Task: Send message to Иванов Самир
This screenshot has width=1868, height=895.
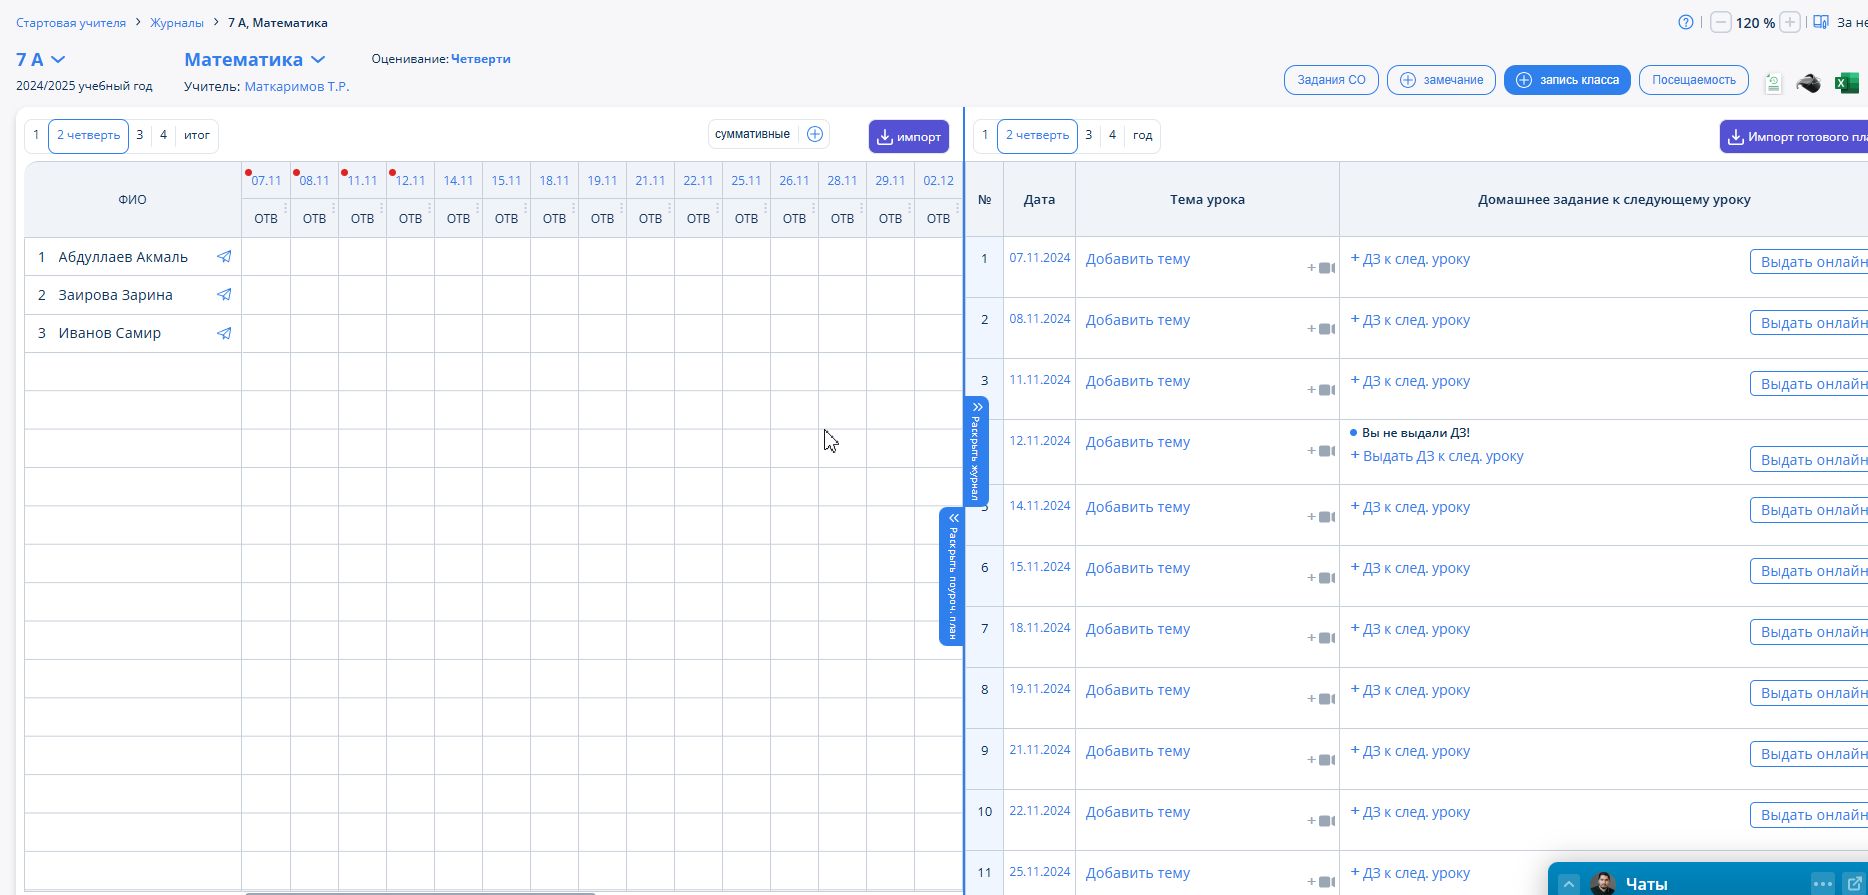Action: click(224, 333)
